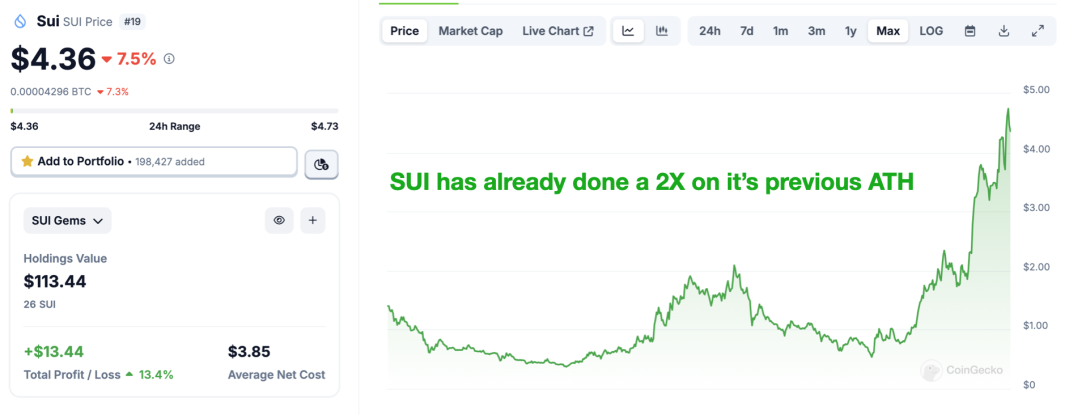Select the 24h time range

click(710, 31)
